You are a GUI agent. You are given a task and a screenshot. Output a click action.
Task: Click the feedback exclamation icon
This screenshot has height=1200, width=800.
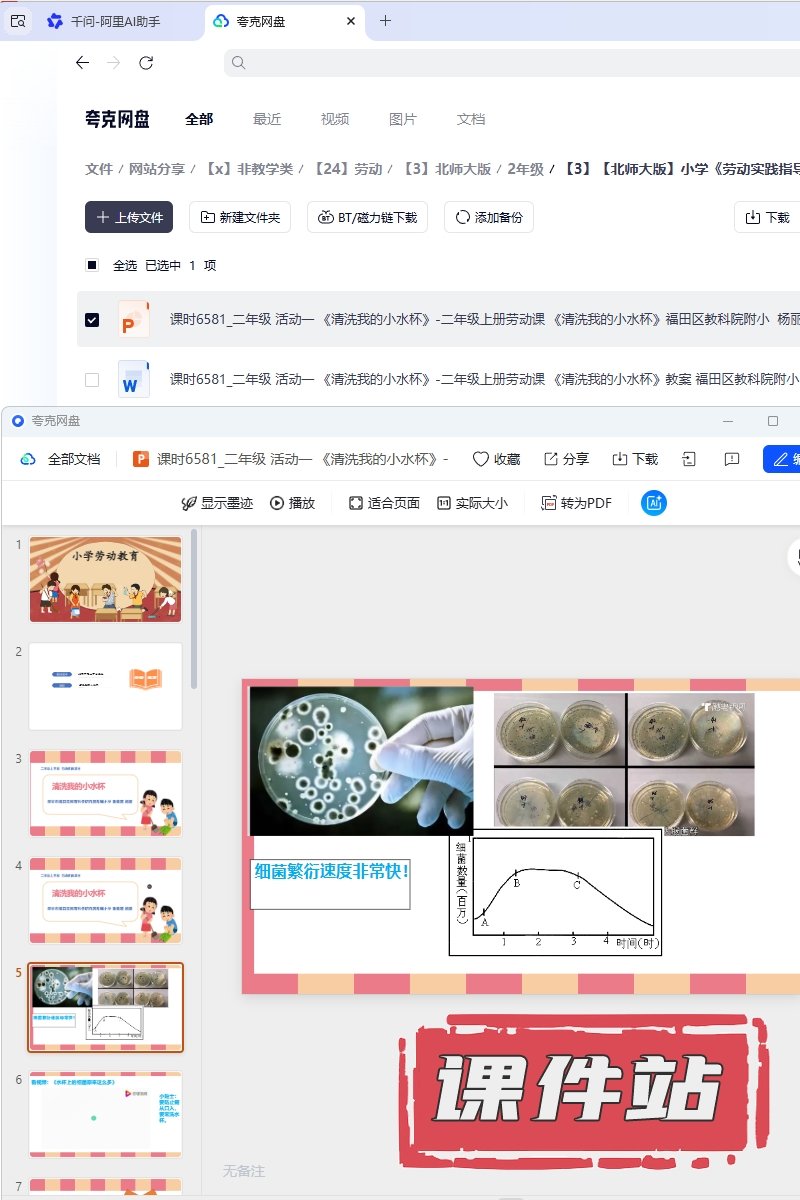pyautogui.click(x=732, y=459)
